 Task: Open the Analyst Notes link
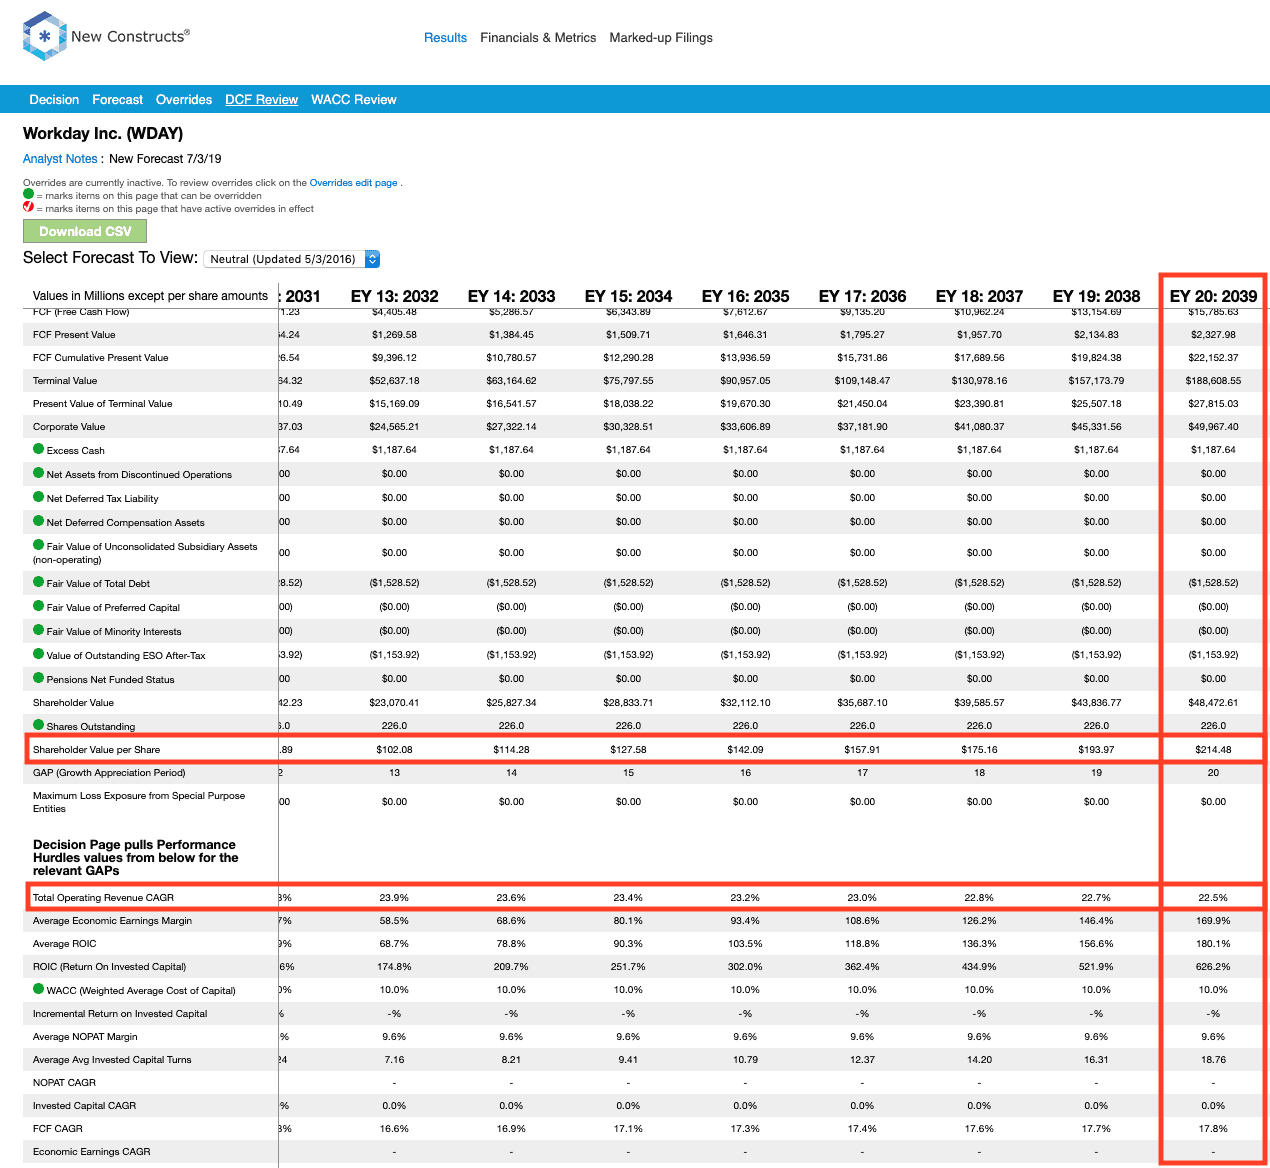pyautogui.click(x=60, y=159)
